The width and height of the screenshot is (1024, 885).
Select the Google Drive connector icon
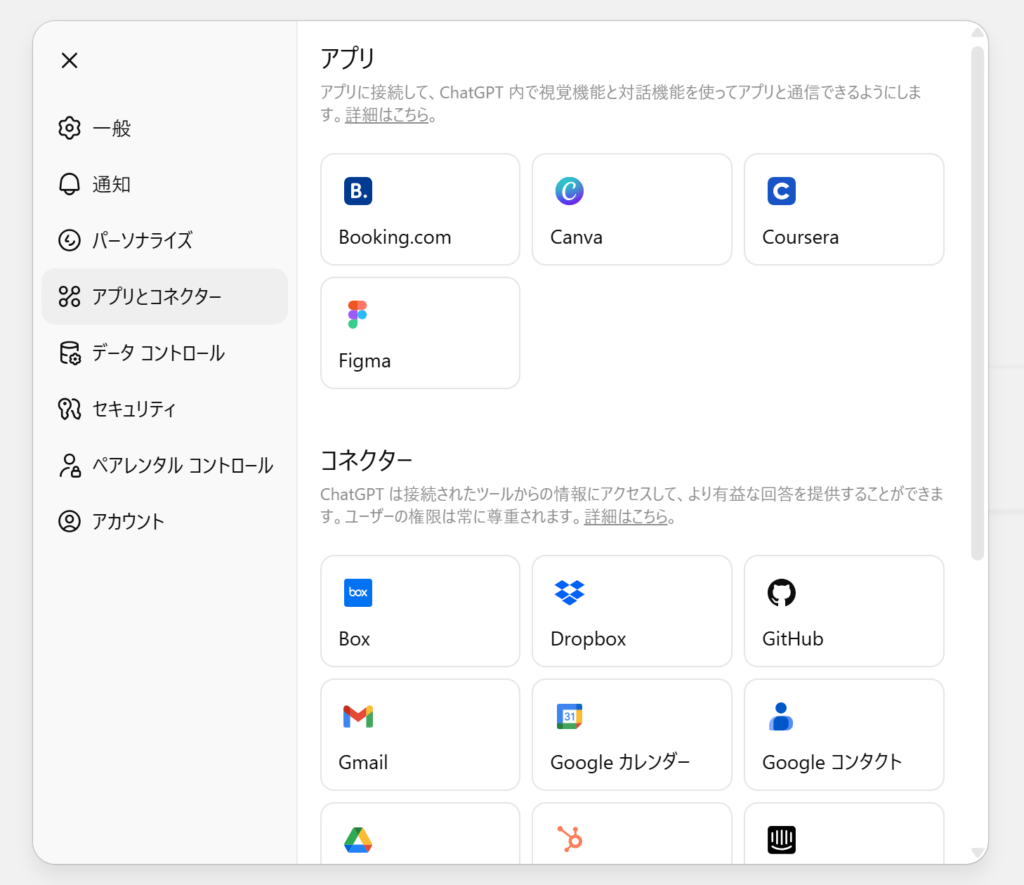pos(358,840)
